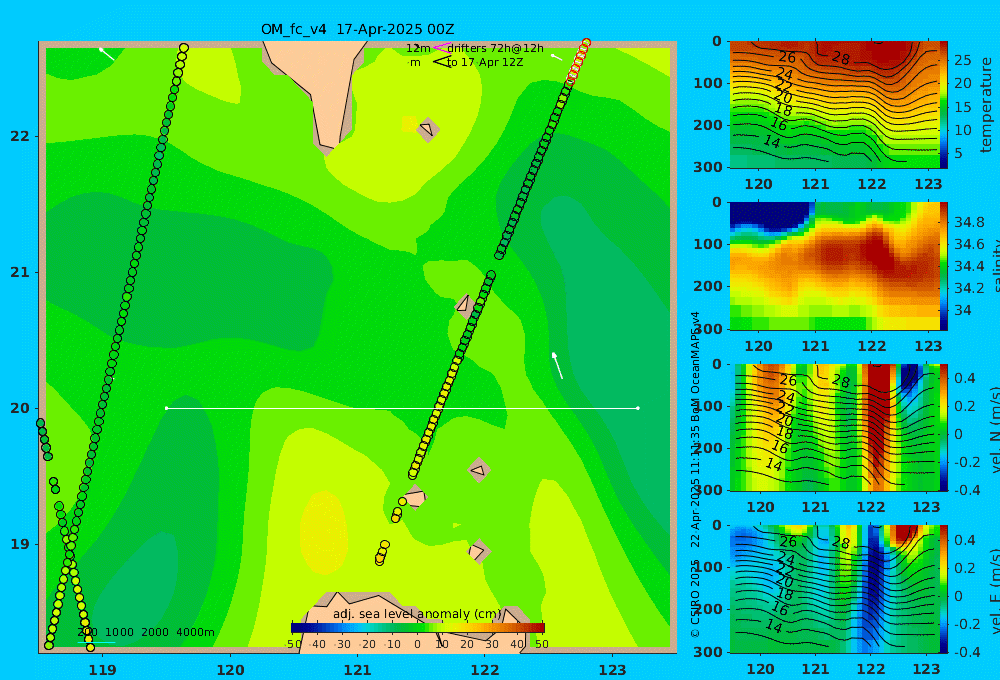
Task: Click the 'drifters 72h@12h' legend text
Action: coord(496,48)
